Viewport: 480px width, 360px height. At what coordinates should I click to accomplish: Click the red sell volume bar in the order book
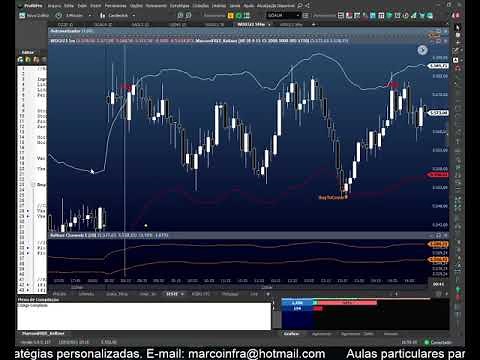click(x=347, y=303)
